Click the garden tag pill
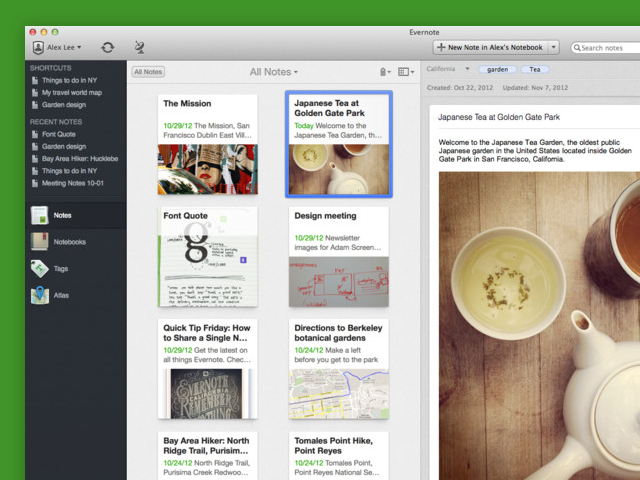 498,69
